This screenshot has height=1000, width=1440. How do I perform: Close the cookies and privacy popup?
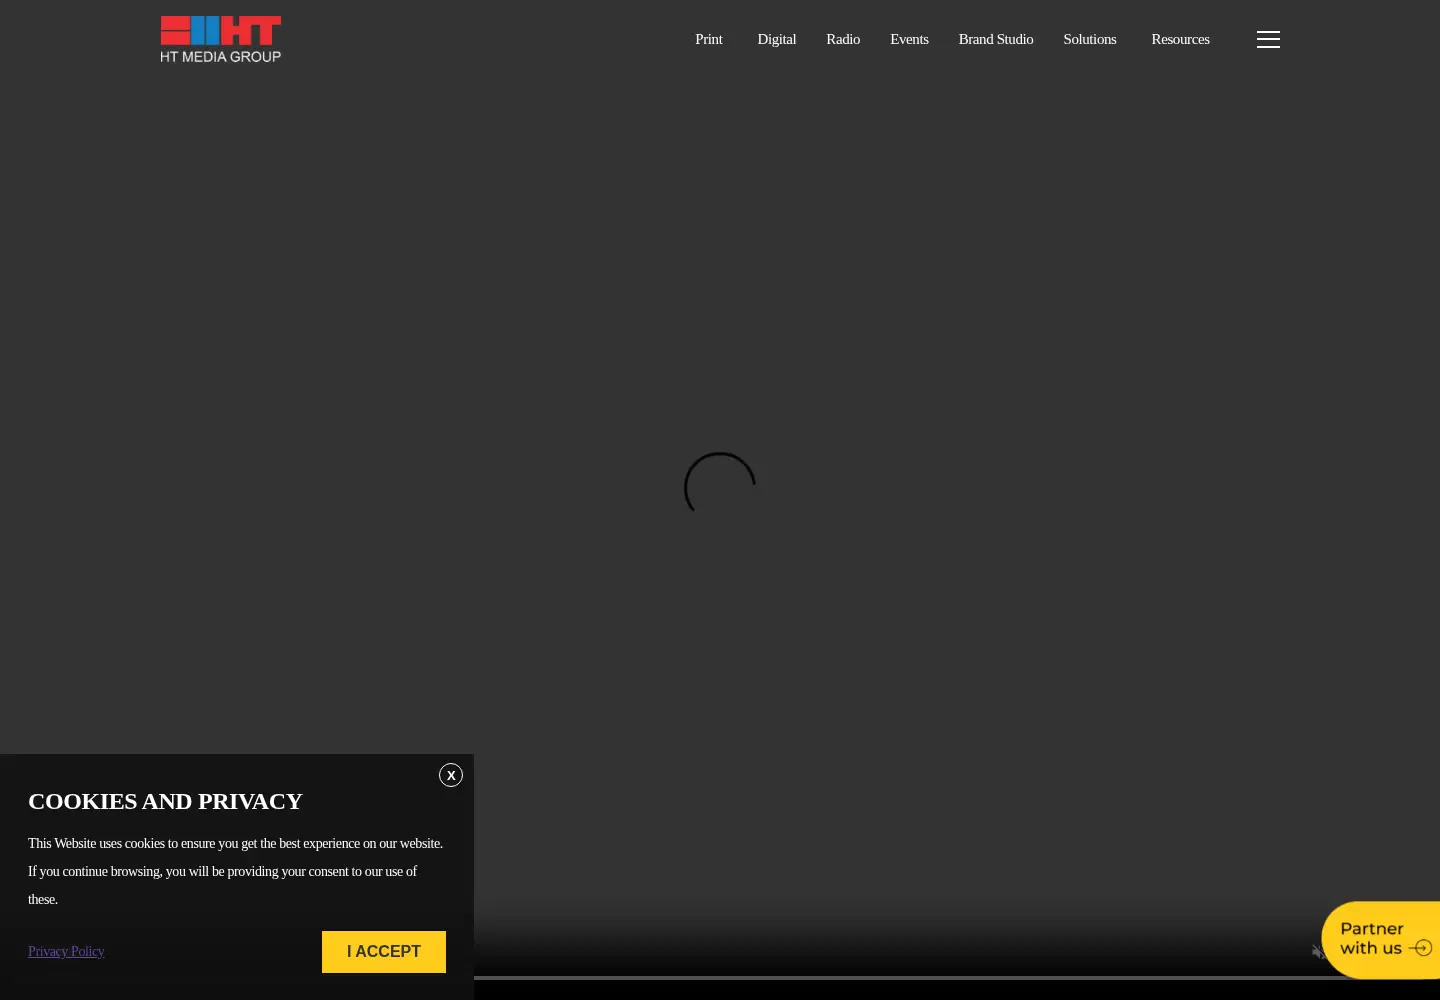click(x=451, y=775)
